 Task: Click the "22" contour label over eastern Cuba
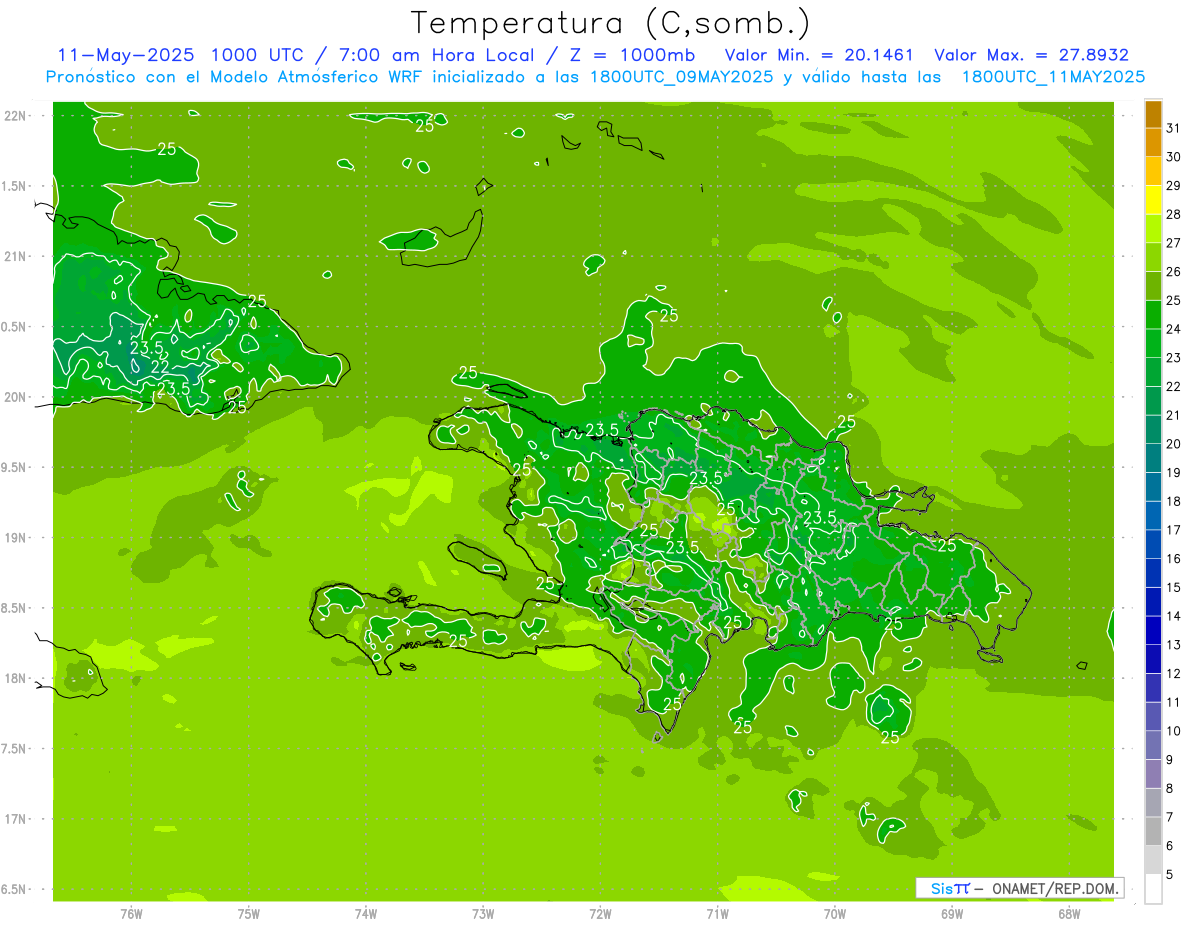tap(160, 367)
